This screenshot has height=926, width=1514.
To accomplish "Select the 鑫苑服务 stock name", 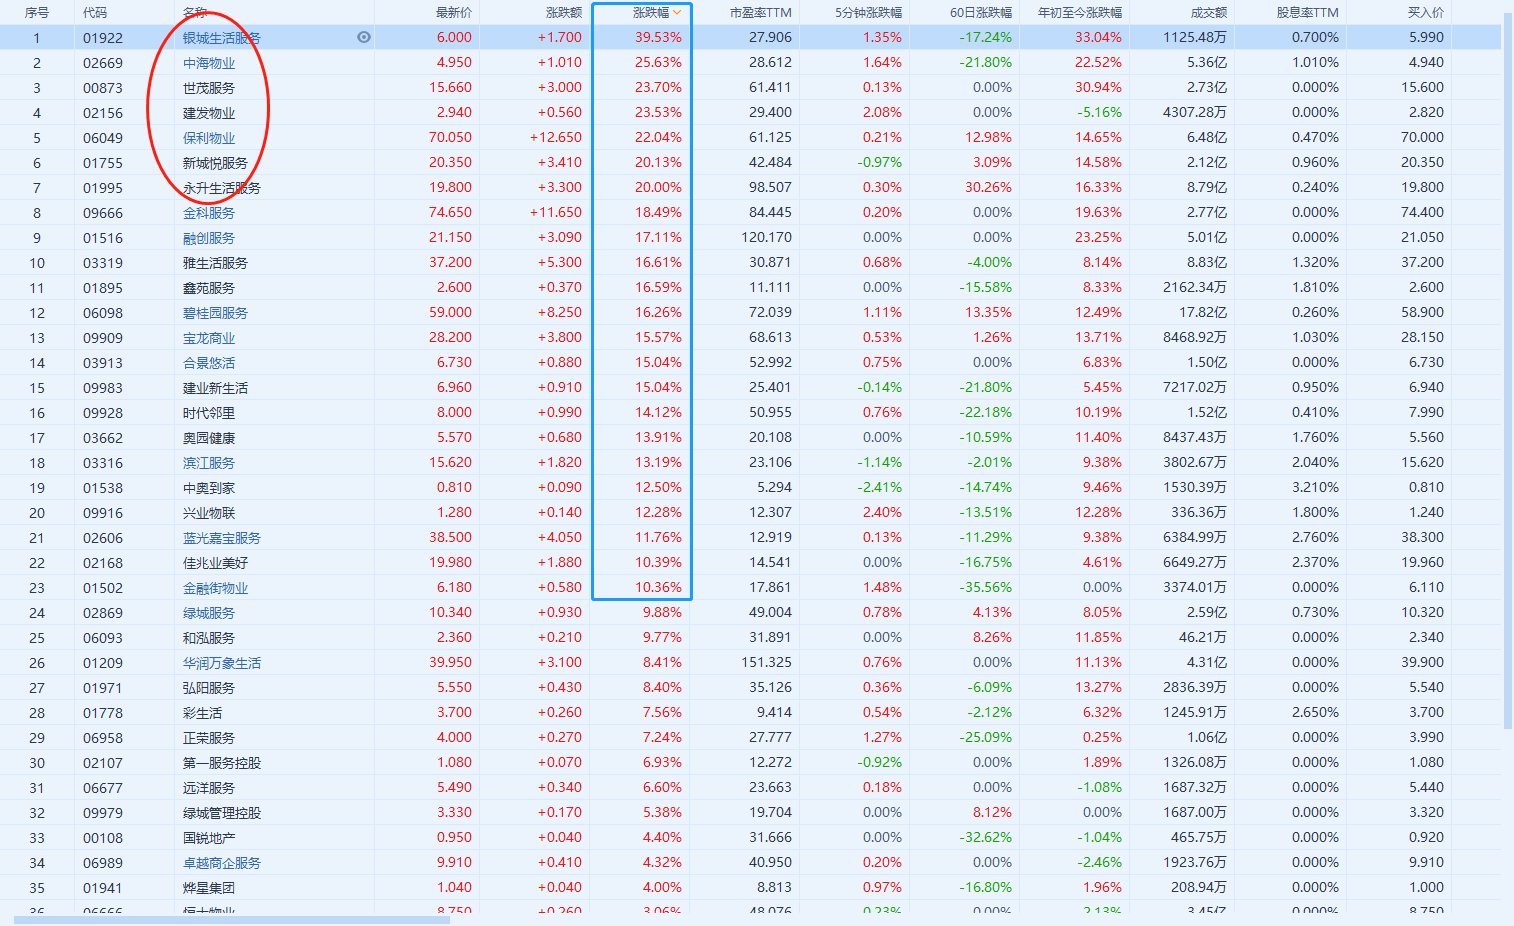I will tap(209, 288).
